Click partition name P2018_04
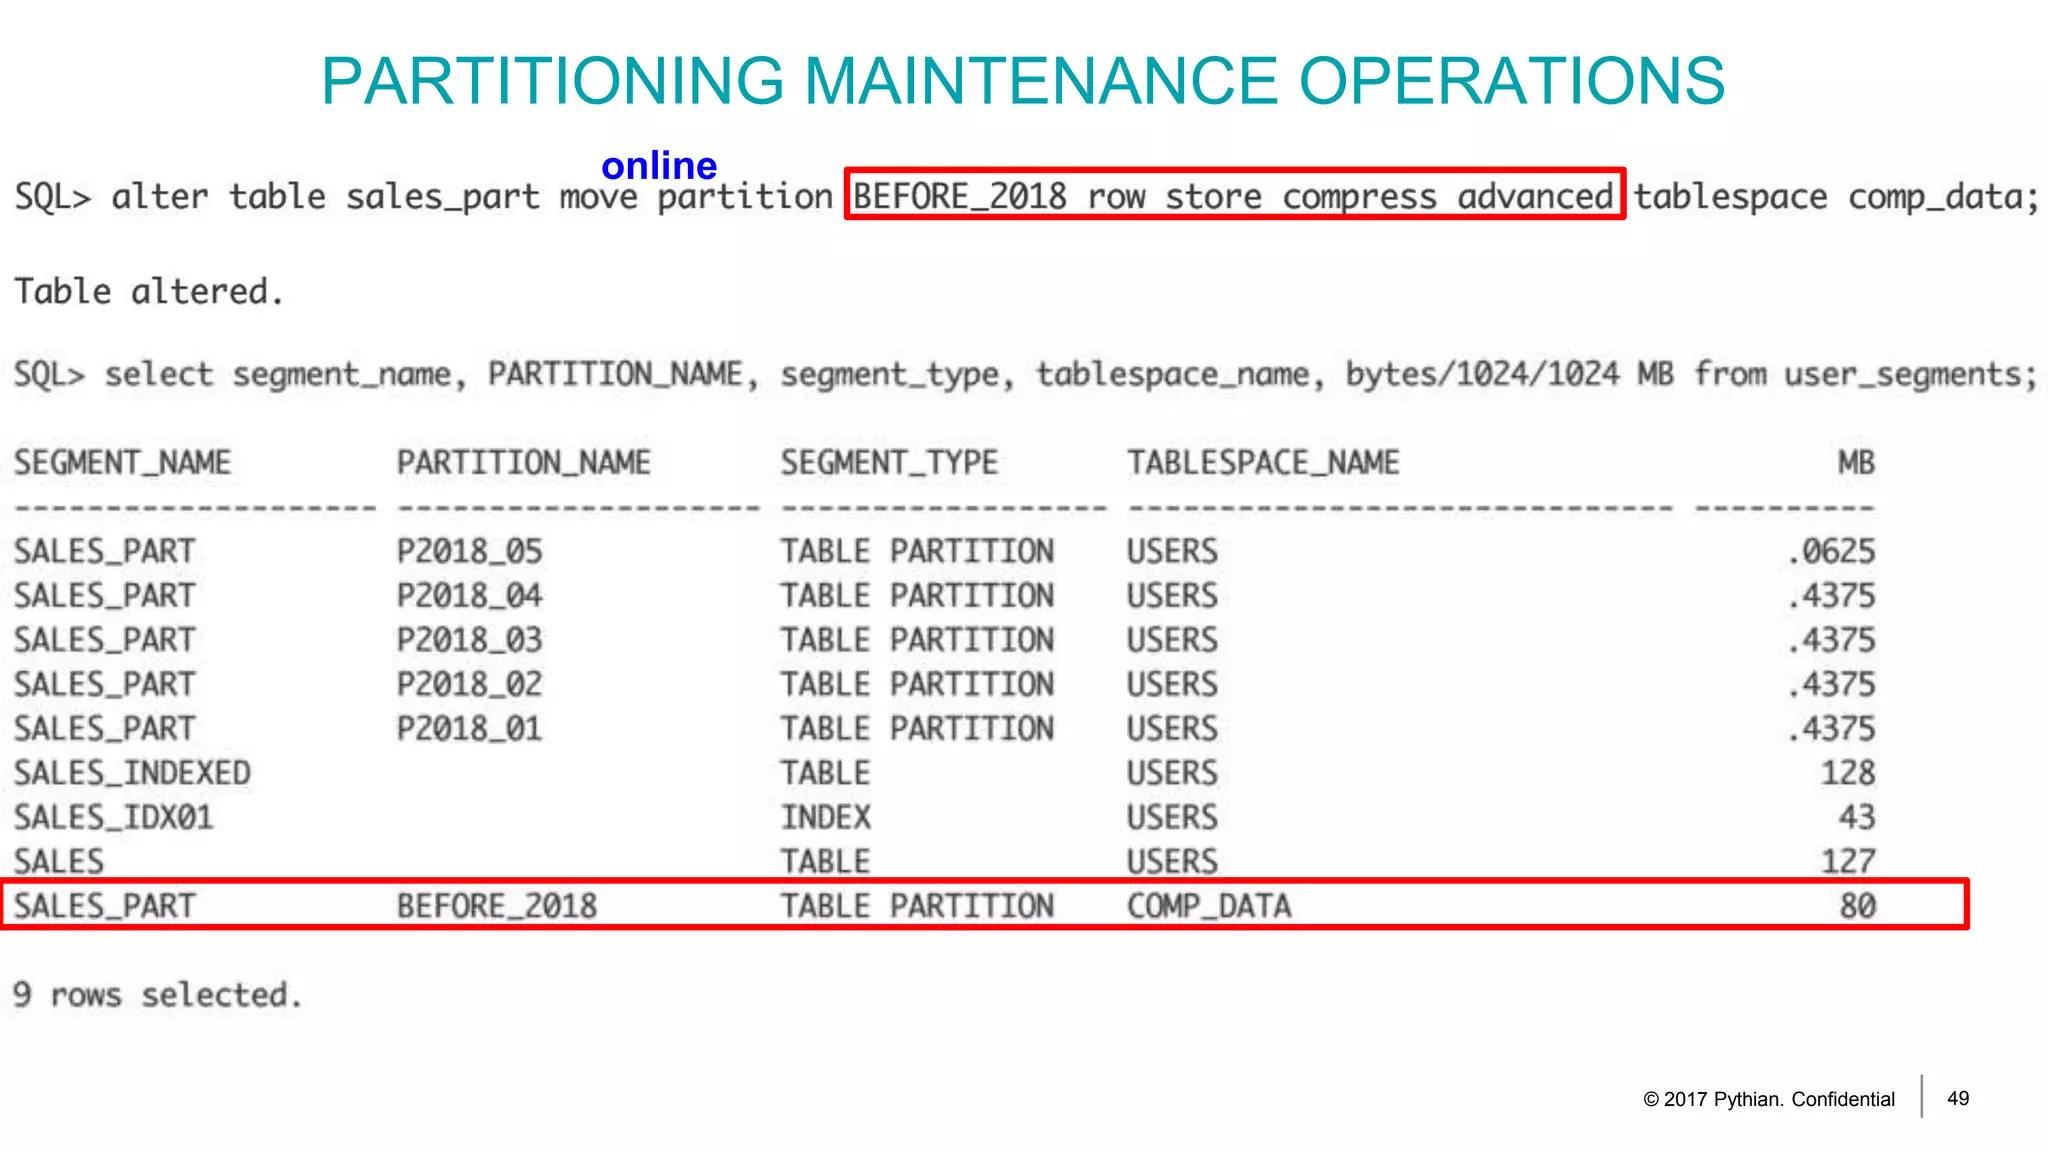The width and height of the screenshot is (2048, 1152). coord(469,595)
